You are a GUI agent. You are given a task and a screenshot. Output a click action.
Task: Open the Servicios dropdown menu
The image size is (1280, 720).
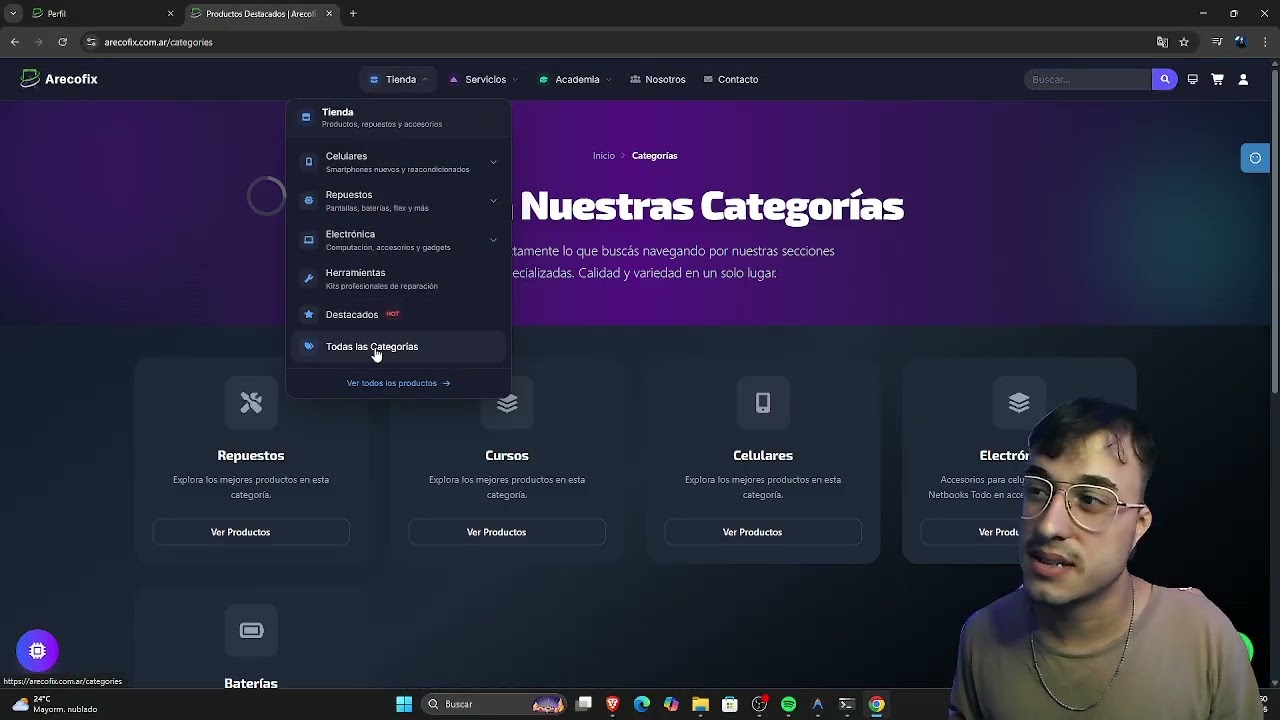(484, 79)
